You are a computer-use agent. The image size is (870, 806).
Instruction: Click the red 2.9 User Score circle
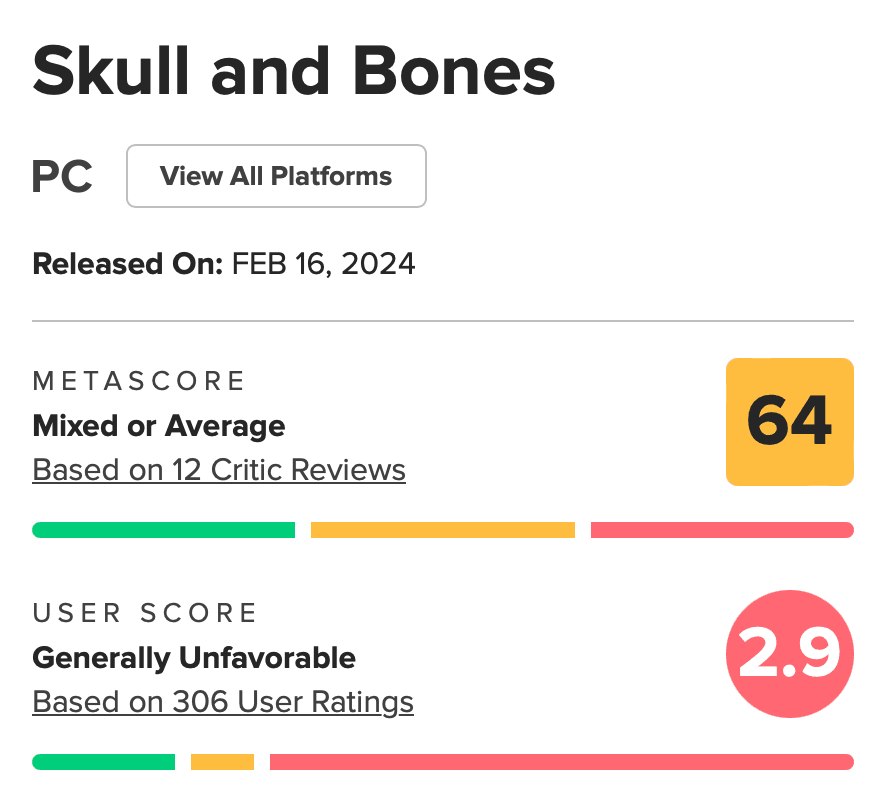(789, 654)
